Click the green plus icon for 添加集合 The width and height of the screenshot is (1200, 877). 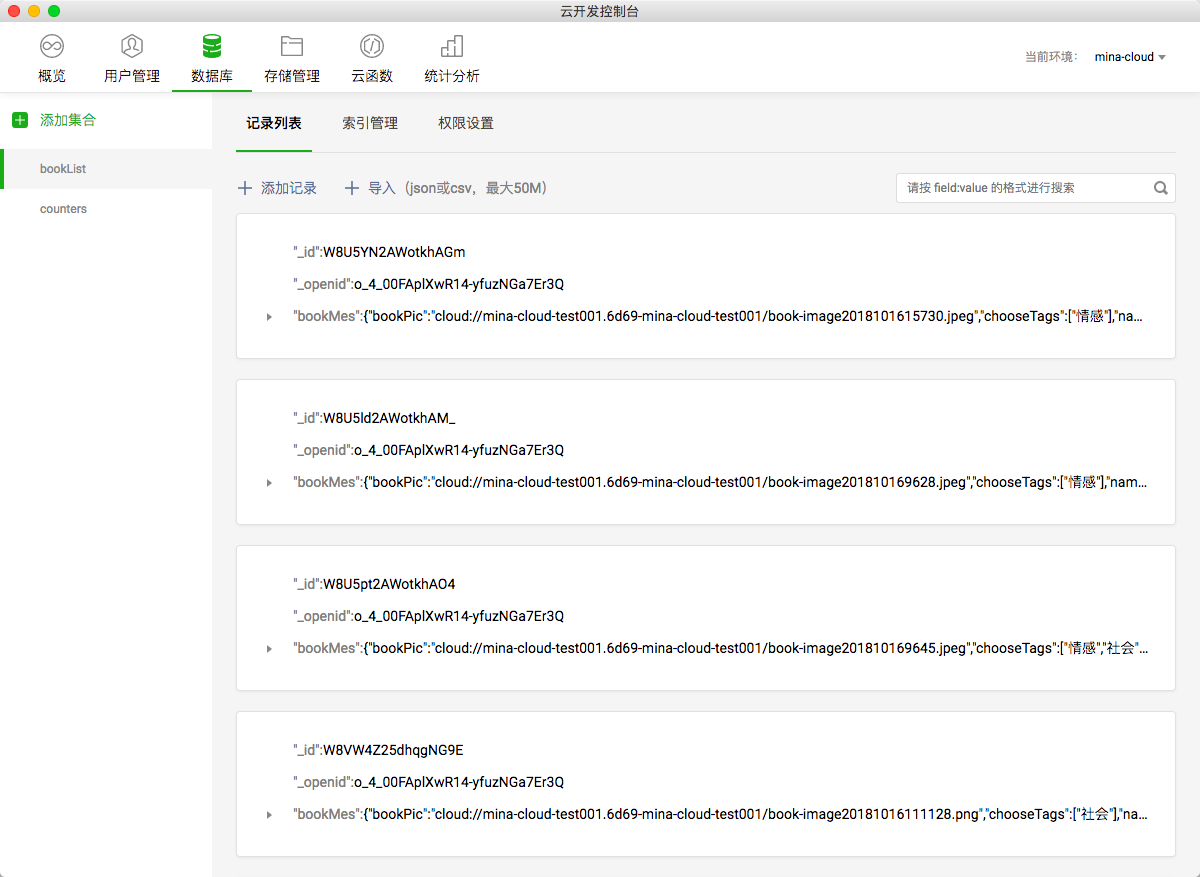20,120
